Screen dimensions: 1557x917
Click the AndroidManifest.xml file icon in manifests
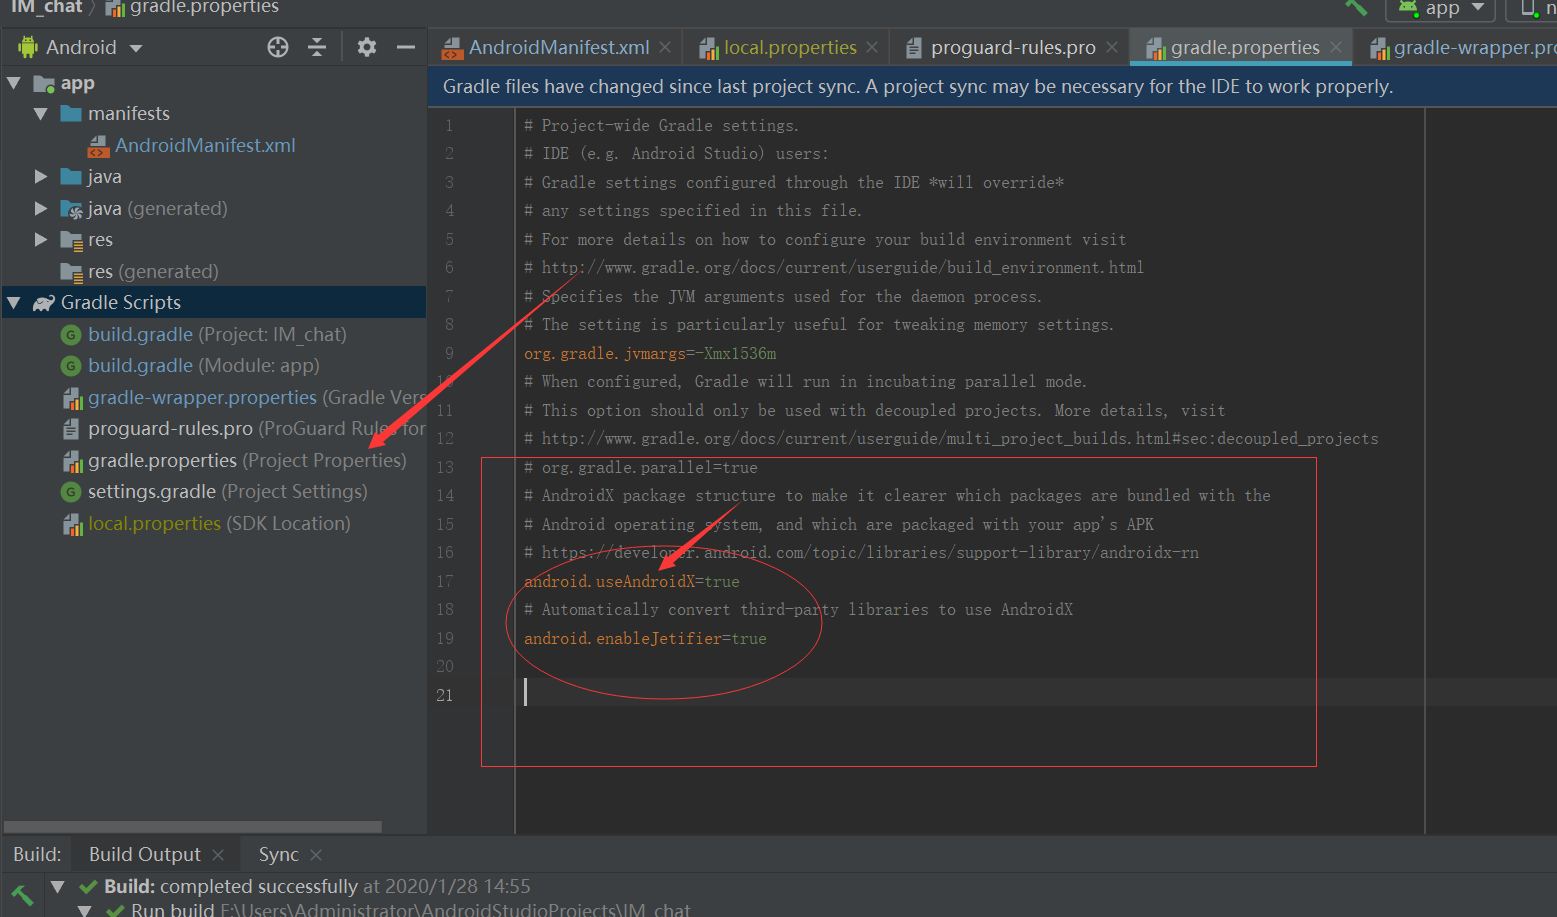99,145
